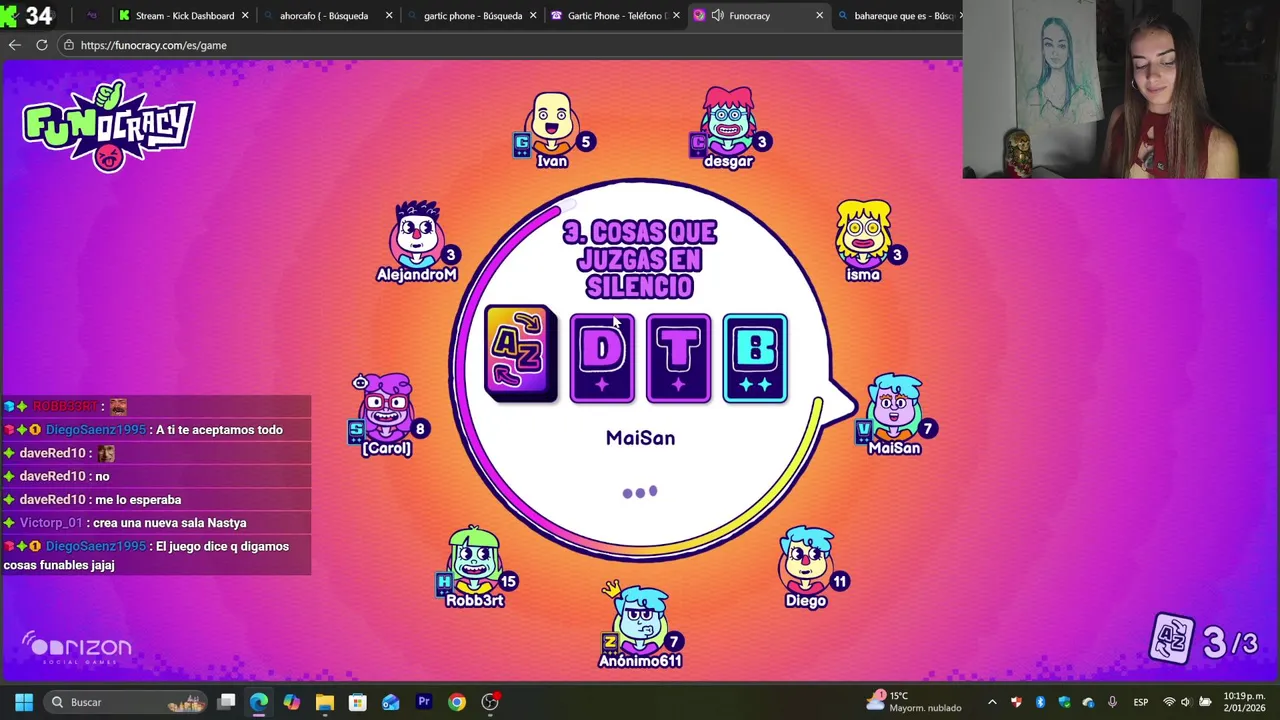Open the OBS icon in the taskbar
Image resolution: width=1280 pixels, height=720 pixels.
tap(490, 702)
